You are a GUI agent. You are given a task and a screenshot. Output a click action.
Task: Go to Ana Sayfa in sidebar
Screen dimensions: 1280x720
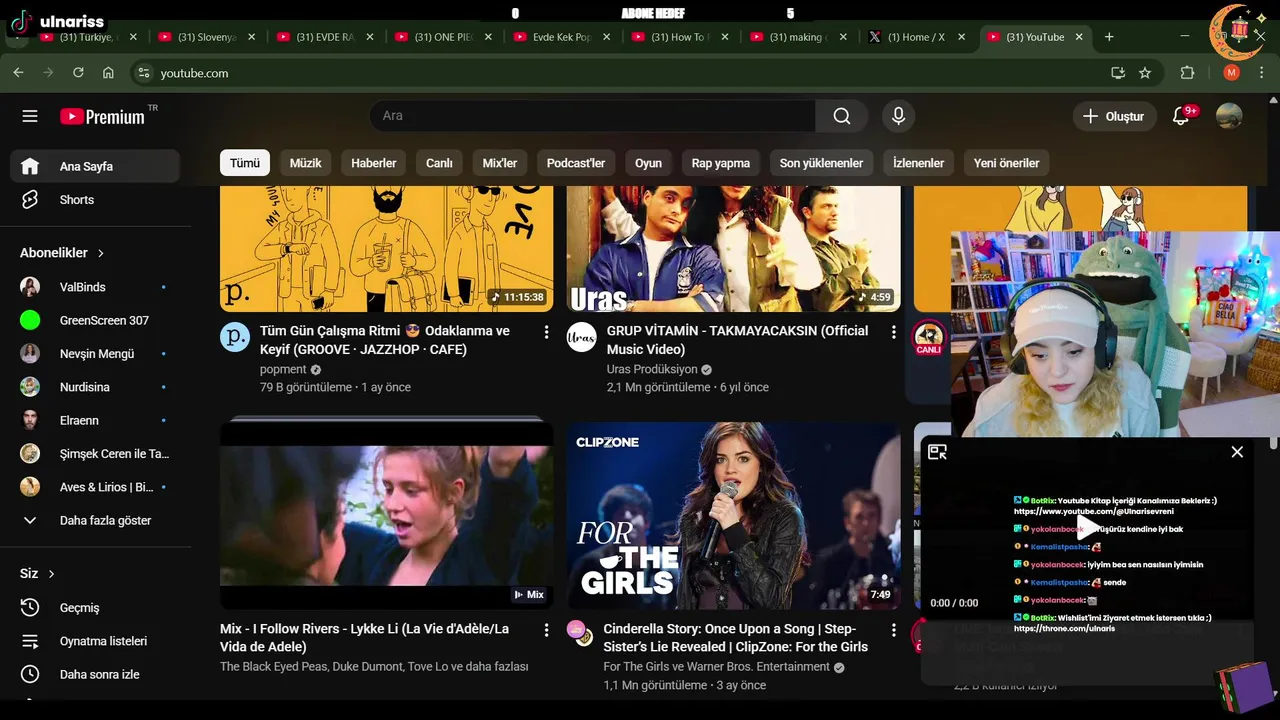[x=95, y=166]
